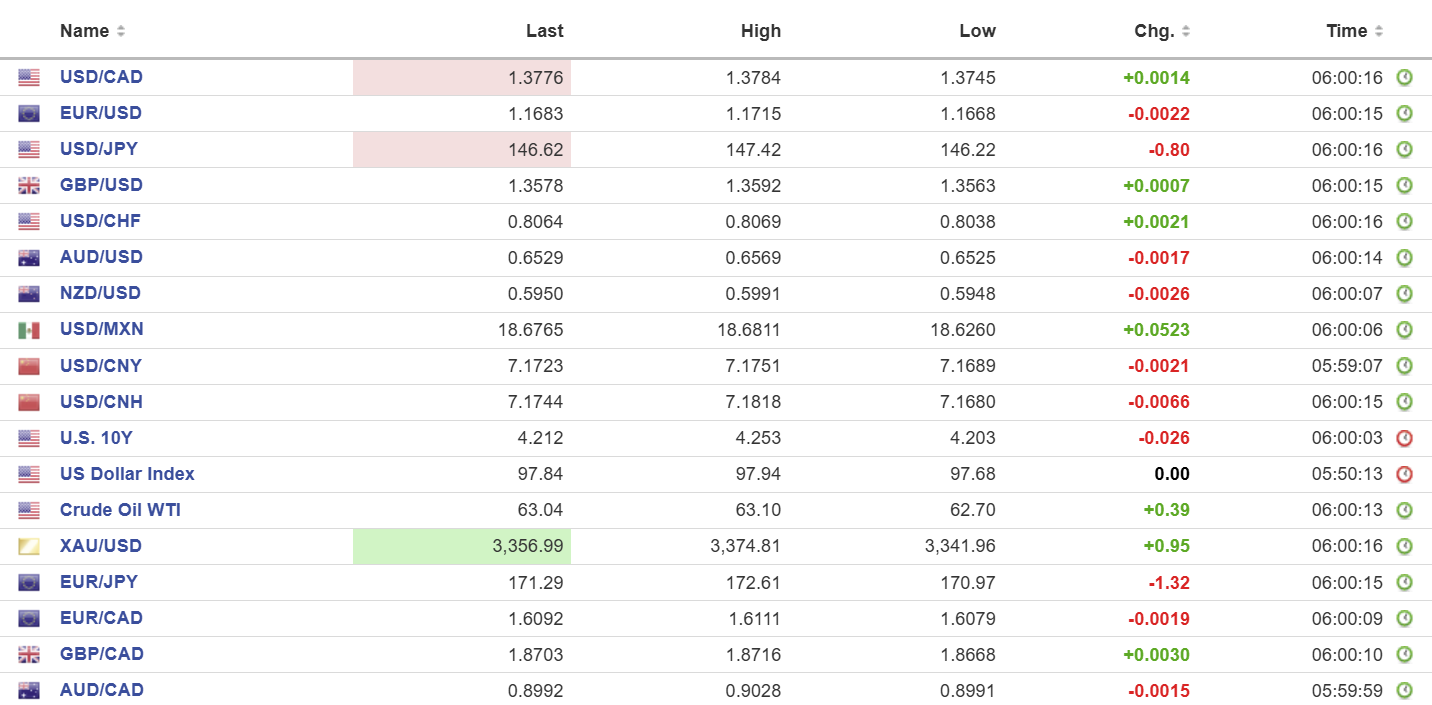Click the Mexico flag icon beside USD/MXN
This screenshot has width=1432, height=705.
(29, 330)
